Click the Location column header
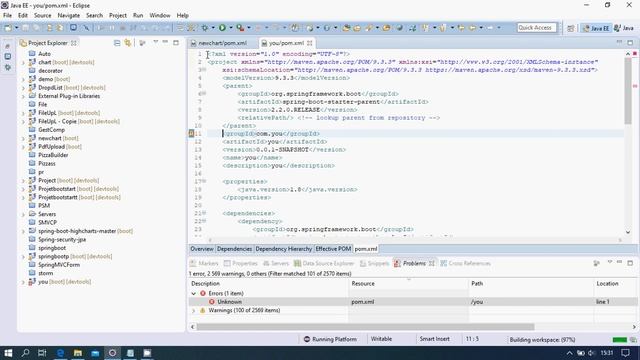This screenshot has width=640, height=360. point(615,283)
